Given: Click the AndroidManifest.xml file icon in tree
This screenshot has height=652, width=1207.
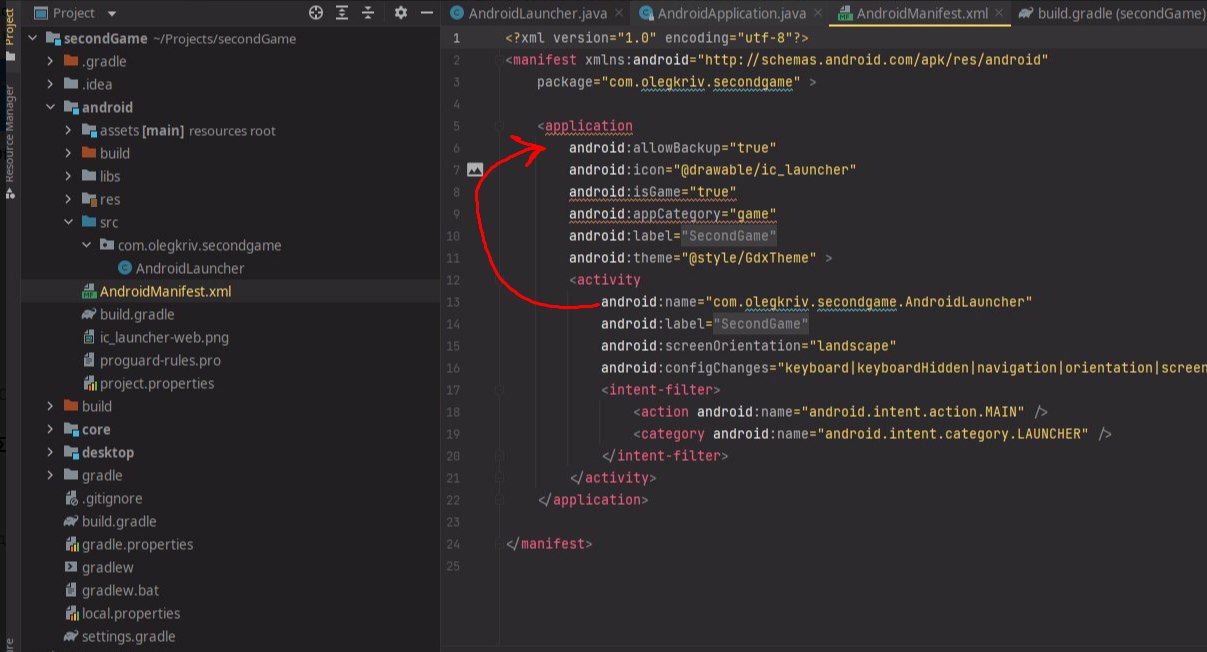Looking at the screenshot, I should (89, 291).
